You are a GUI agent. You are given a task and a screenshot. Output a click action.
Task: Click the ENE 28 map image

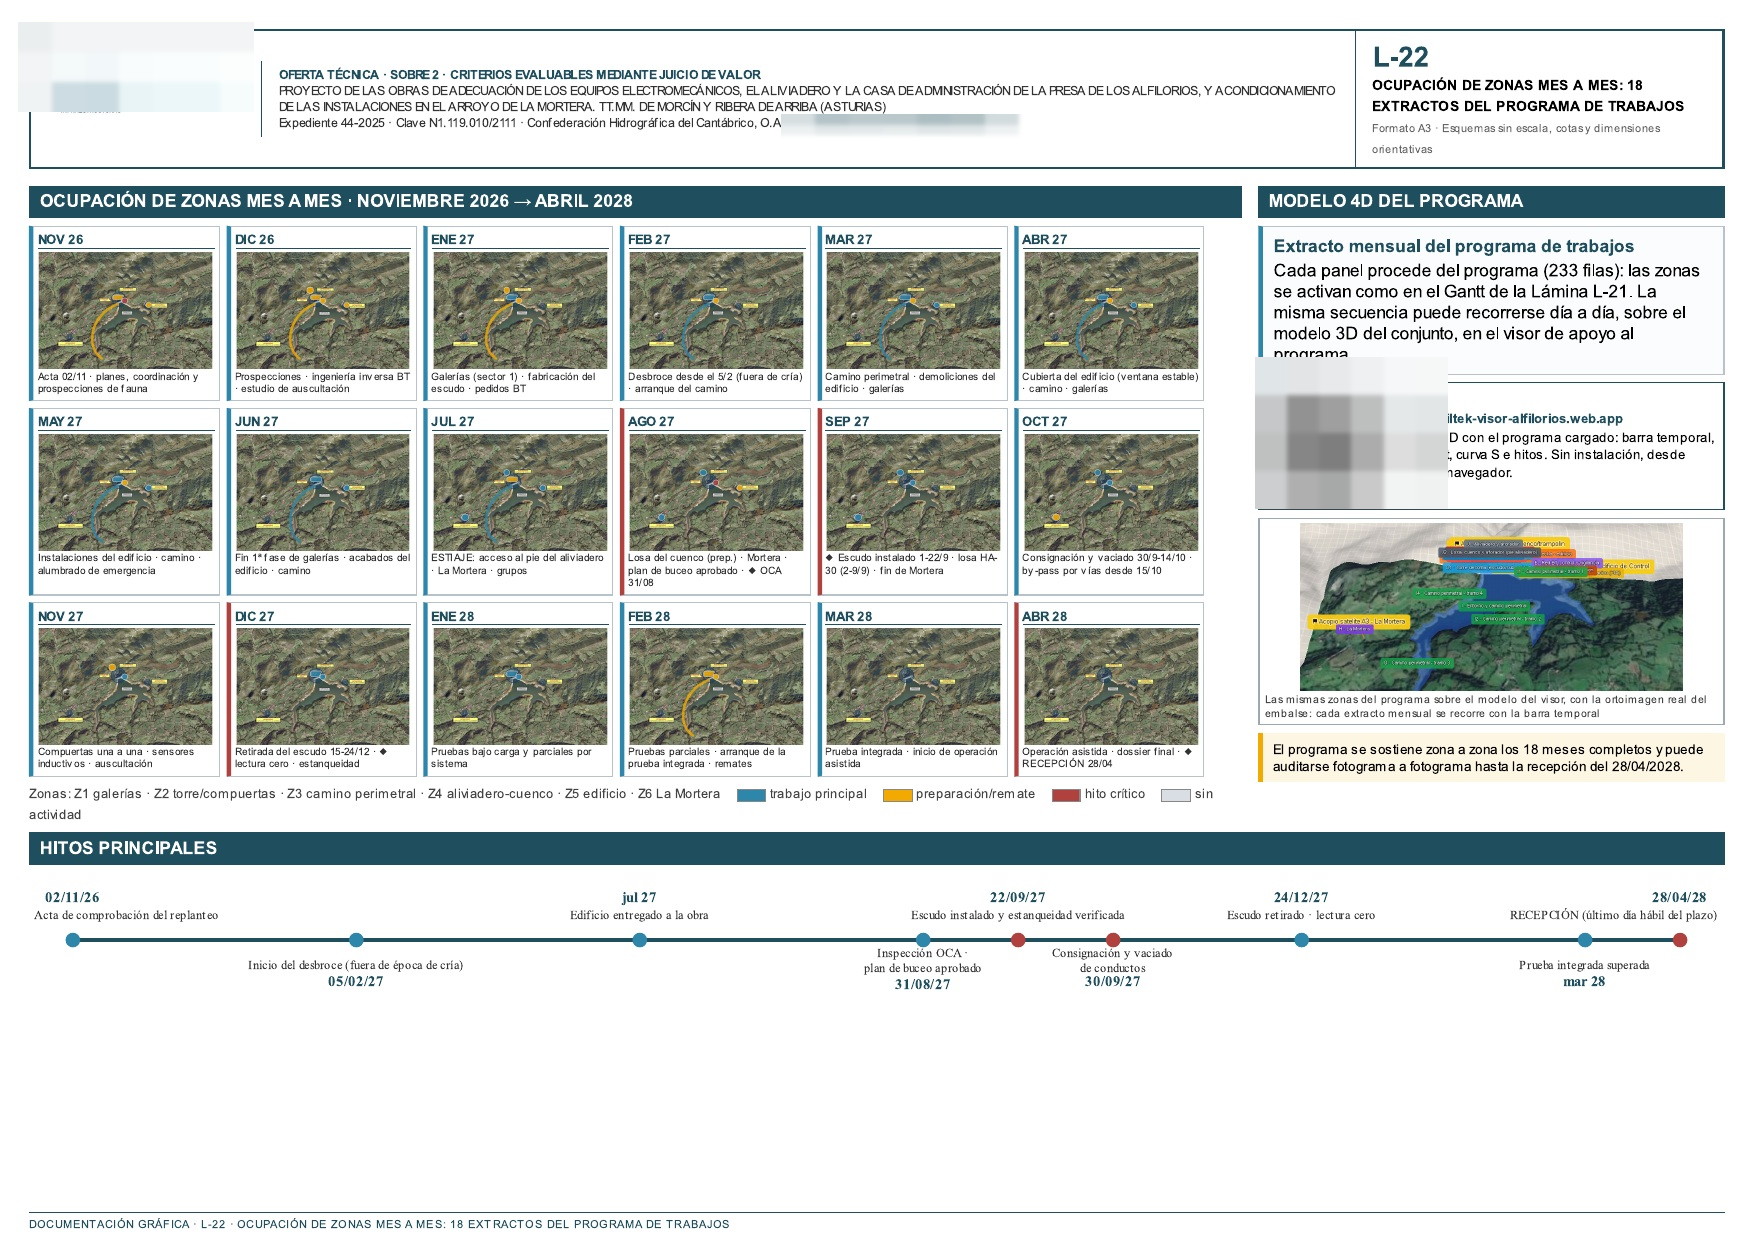point(519,686)
